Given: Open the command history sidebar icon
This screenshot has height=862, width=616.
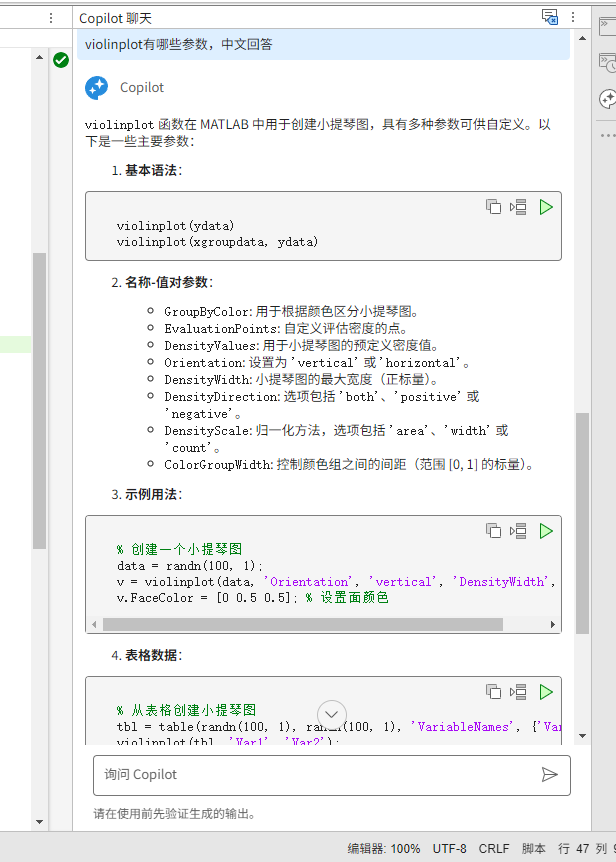Looking at the screenshot, I should [607, 63].
